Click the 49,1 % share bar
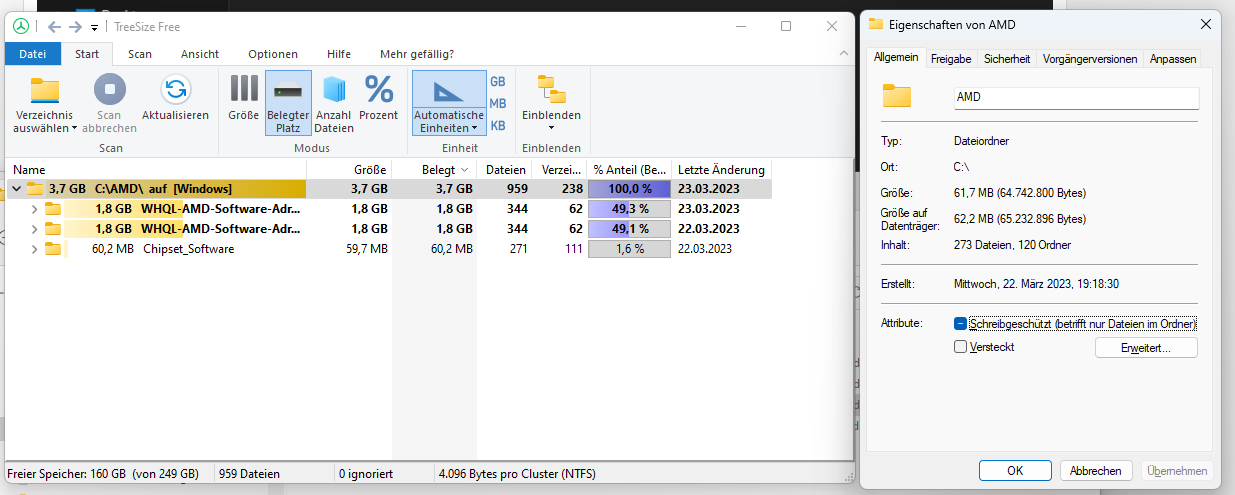 (x=629, y=229)
